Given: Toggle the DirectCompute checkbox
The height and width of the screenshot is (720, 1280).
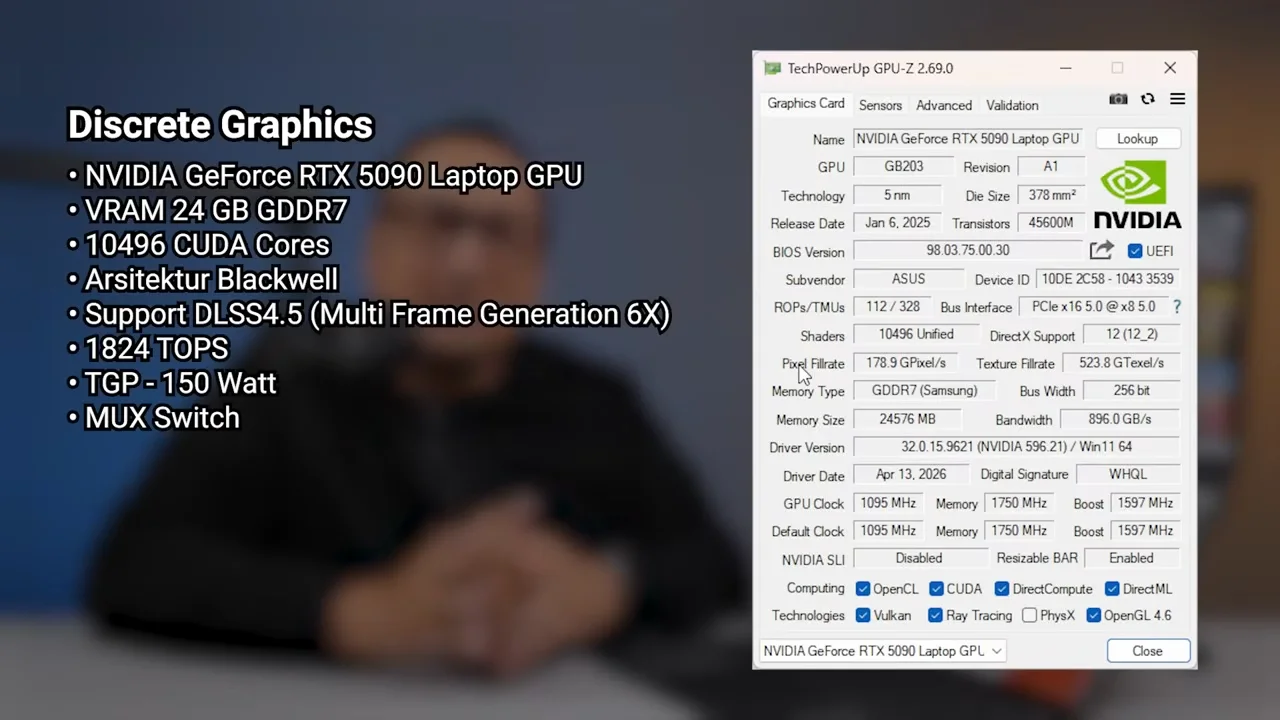Looking at the screenshot, I should tap(1001, 589).
